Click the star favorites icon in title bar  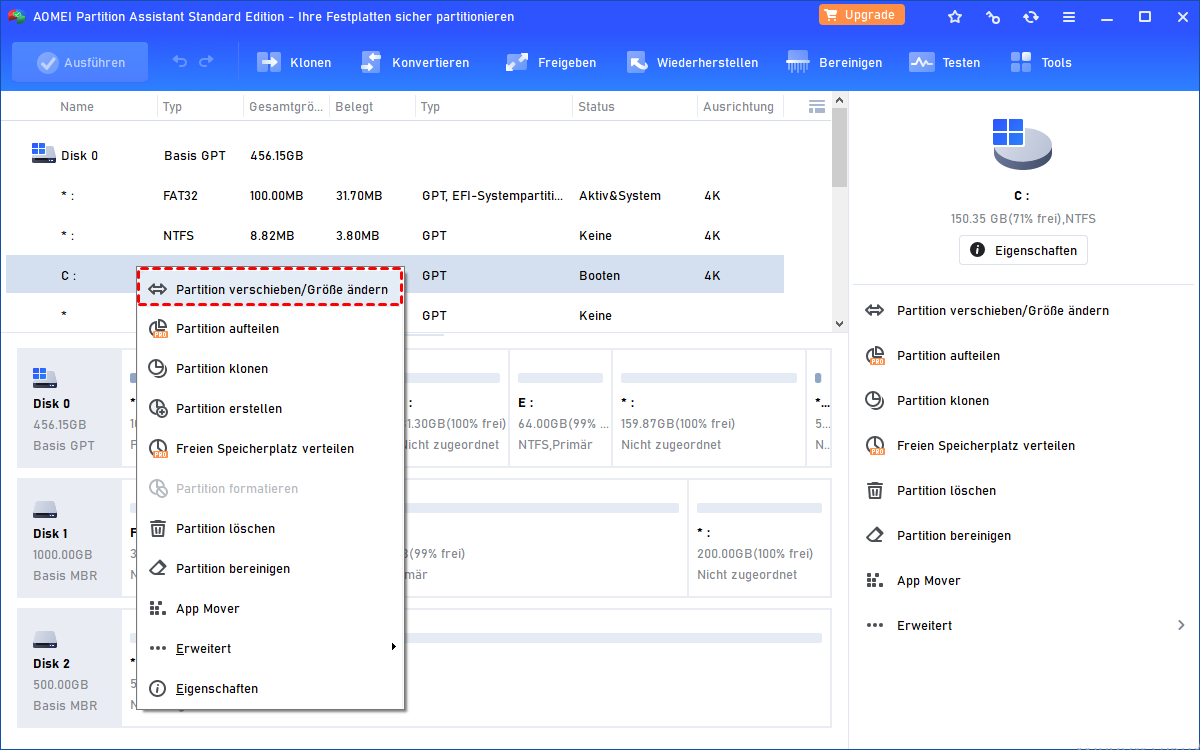(x=955, y=17)
